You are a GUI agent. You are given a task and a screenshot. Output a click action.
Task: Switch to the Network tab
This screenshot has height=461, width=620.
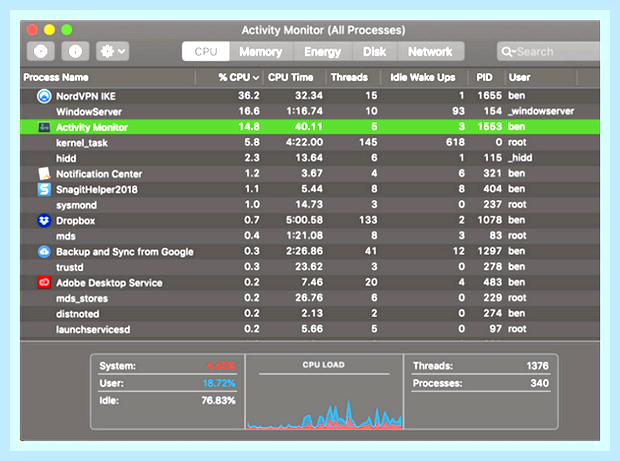point(430,51)
